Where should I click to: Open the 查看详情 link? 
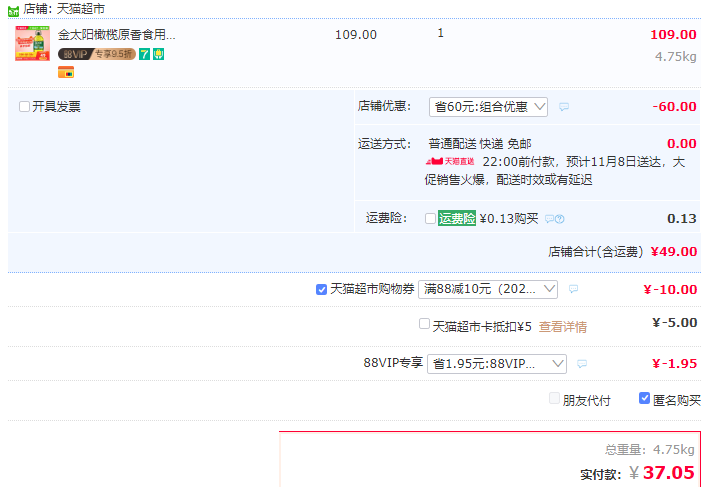click(563, 326)
